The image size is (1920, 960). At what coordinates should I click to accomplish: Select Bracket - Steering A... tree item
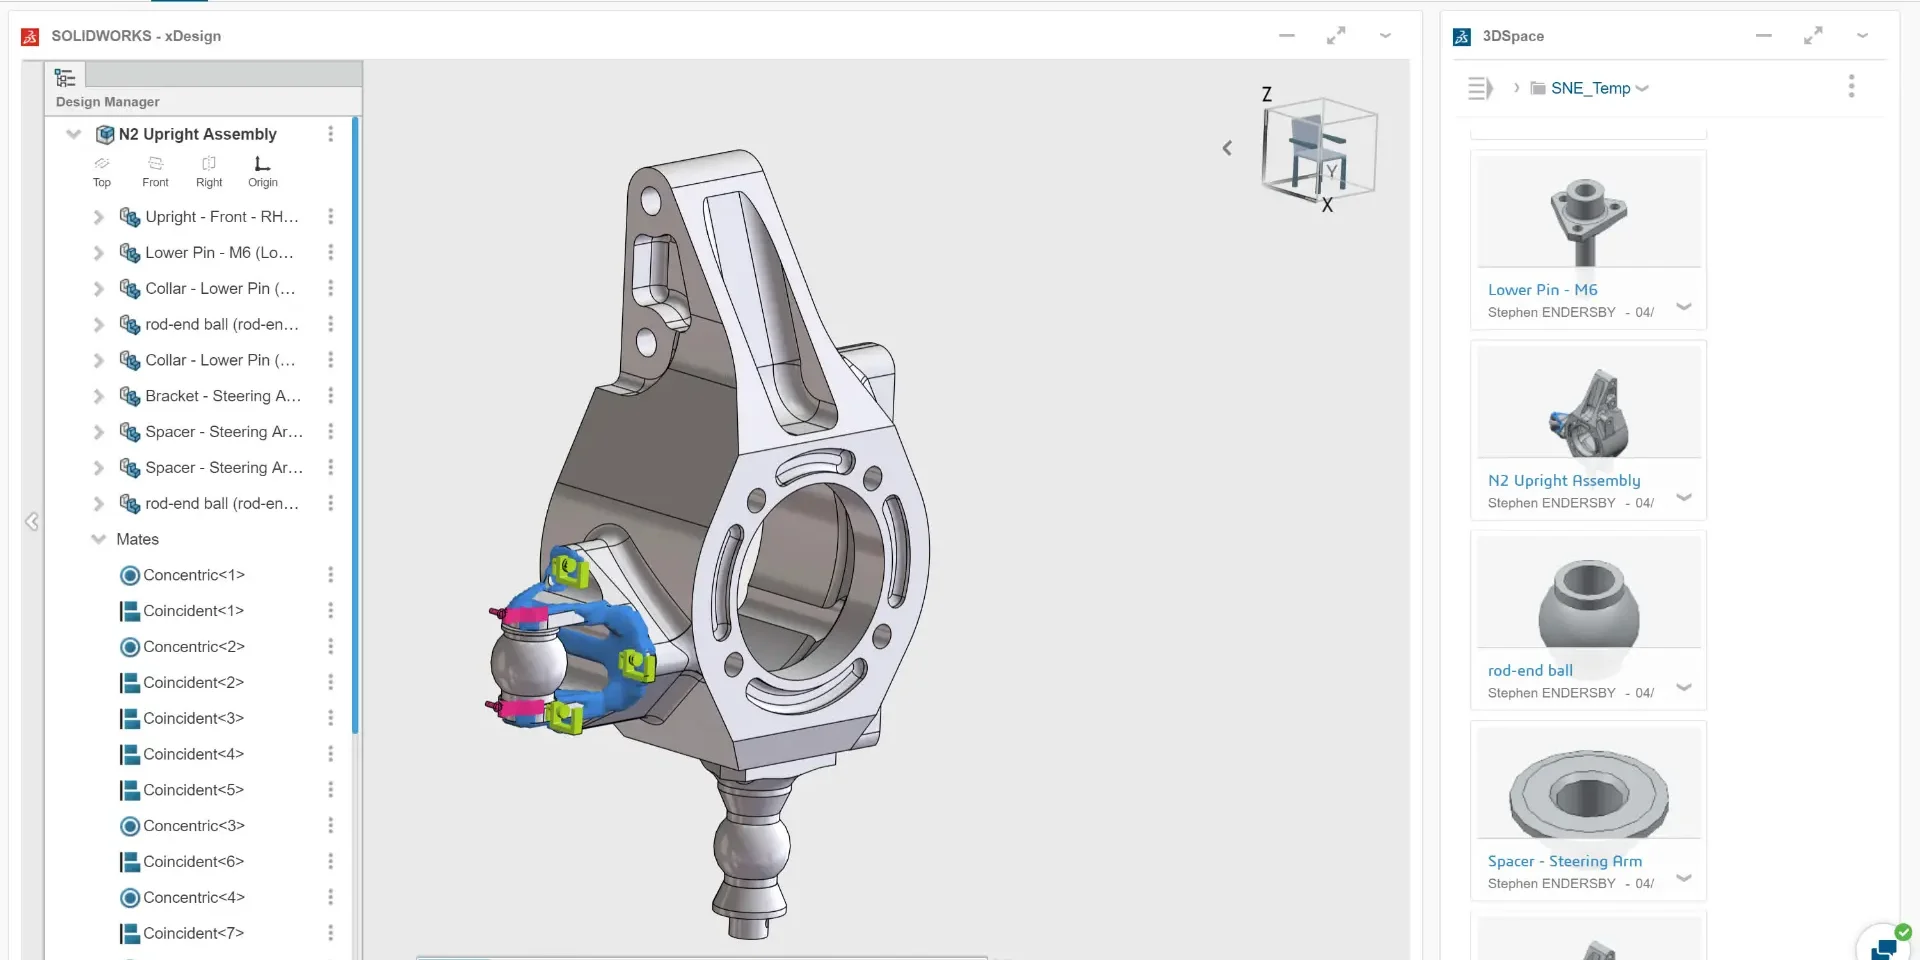(222, 396)
